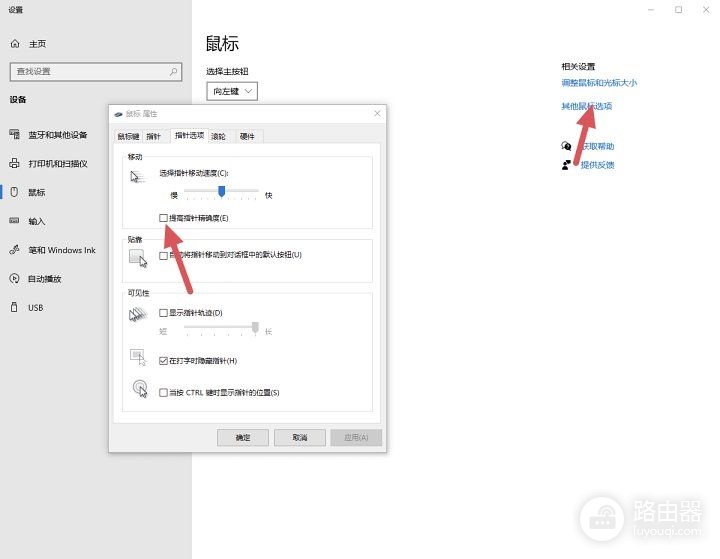Open the AutoPlay (自动播放) icon
Screen dimensions: 720x559
[15, 278]
